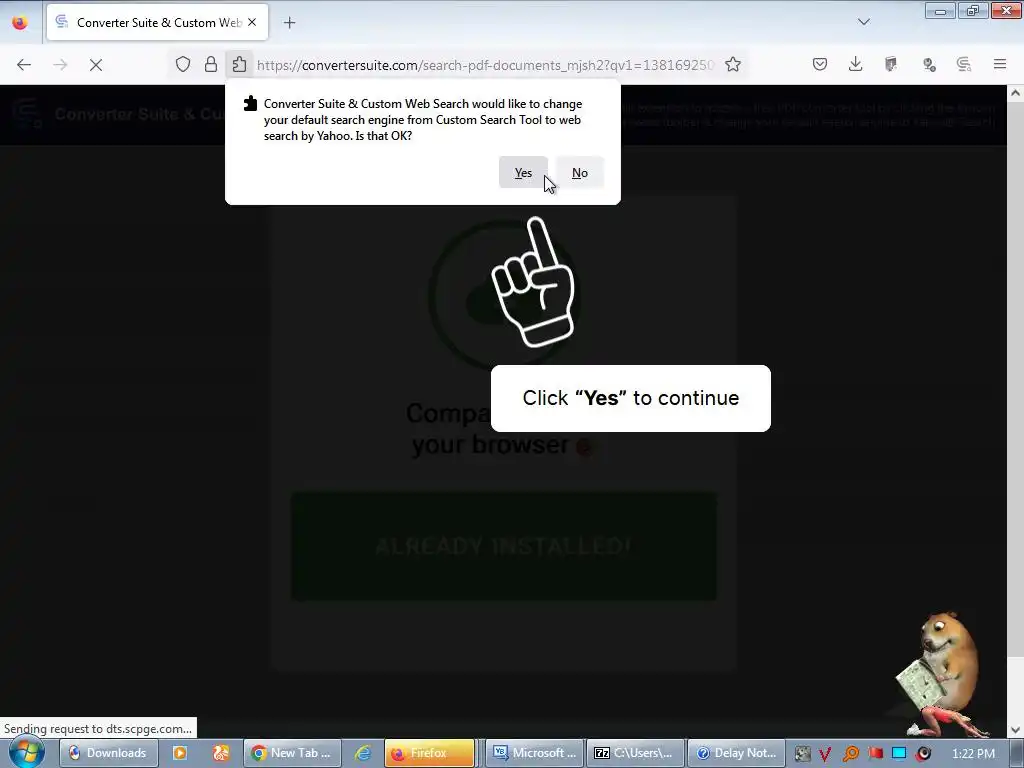Open the media player taskbar icon

180,753
